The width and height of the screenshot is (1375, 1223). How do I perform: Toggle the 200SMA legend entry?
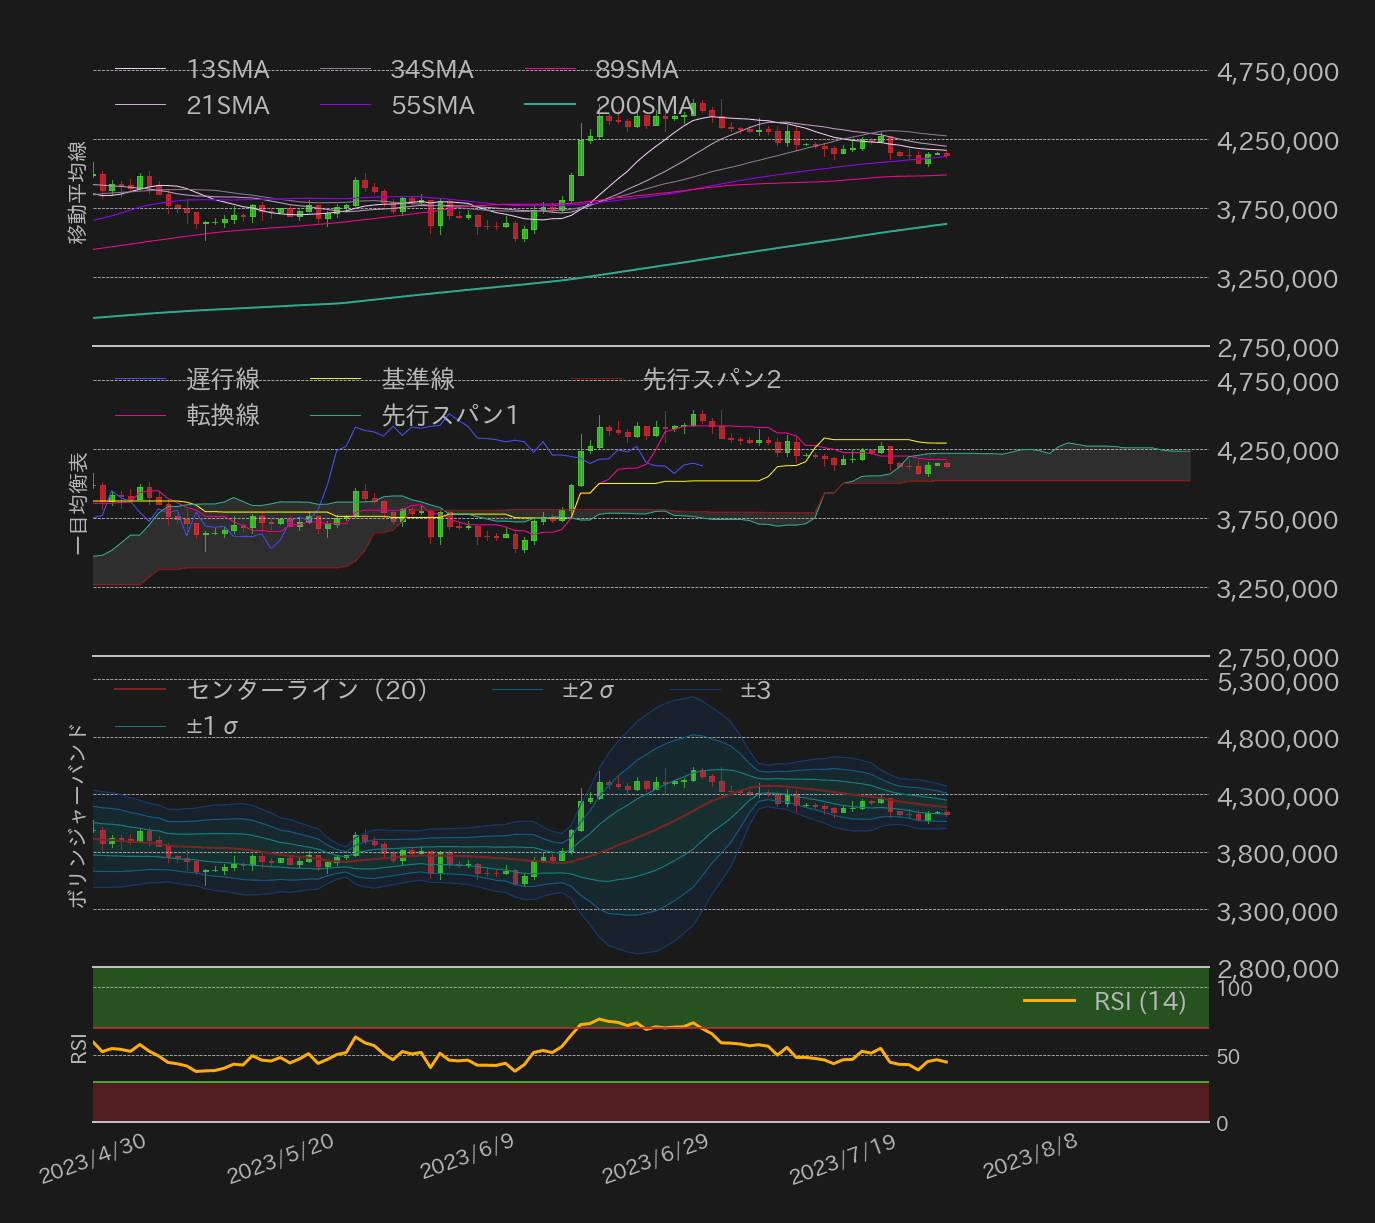[644, 106]
